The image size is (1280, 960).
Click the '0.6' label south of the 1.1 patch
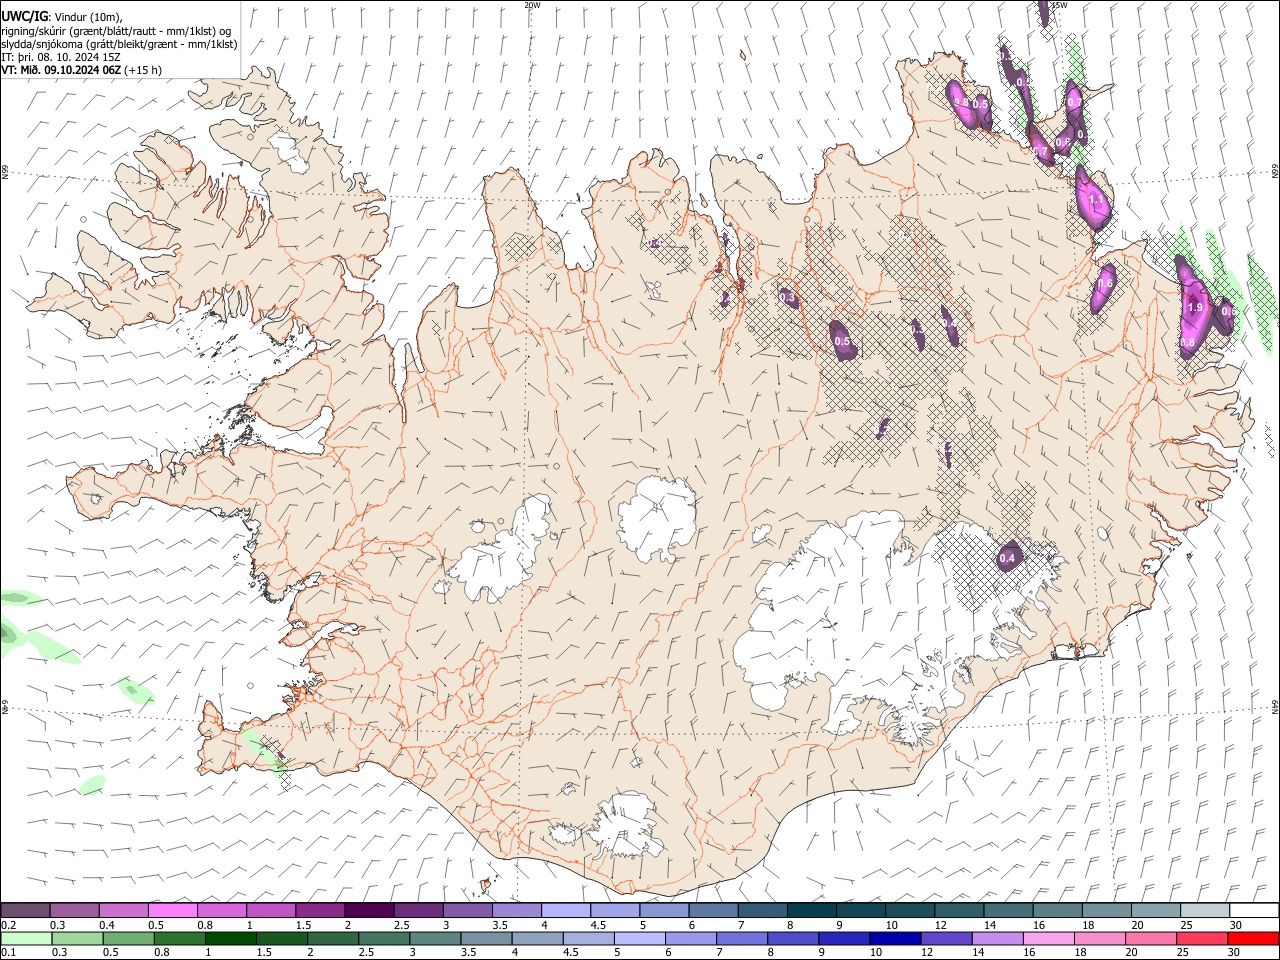(x=1104, y=284)
